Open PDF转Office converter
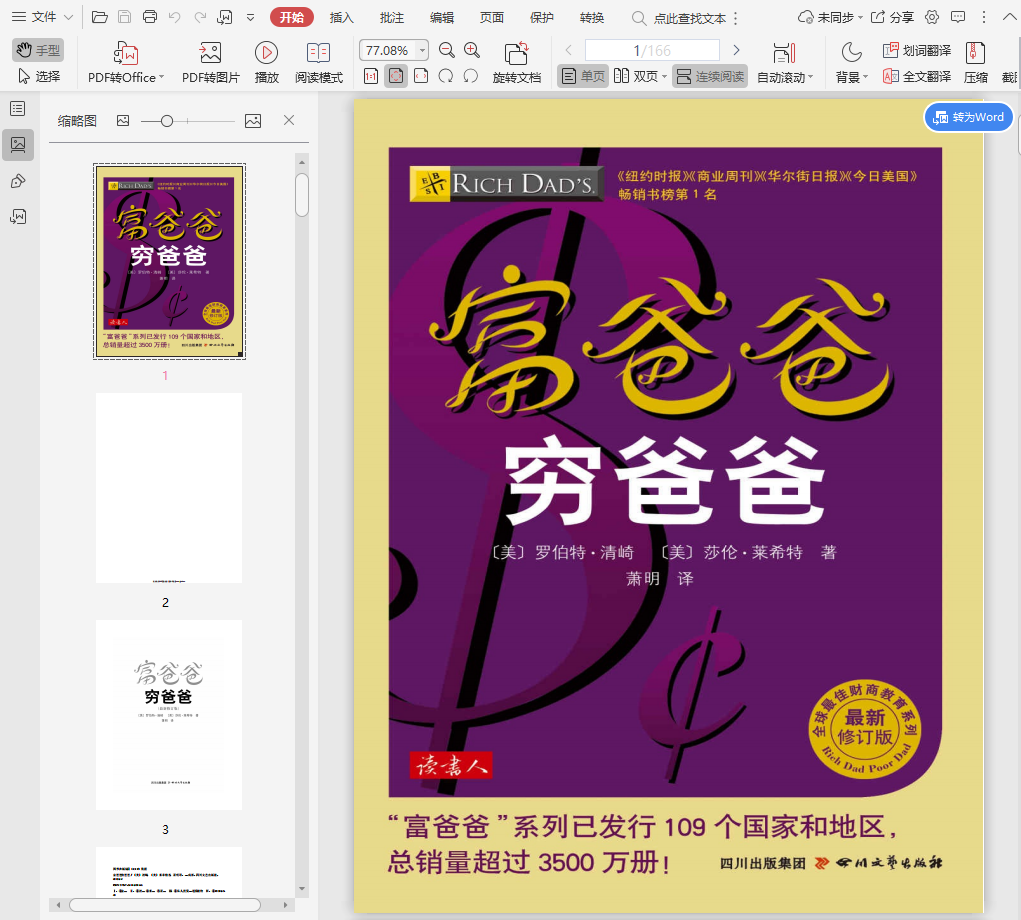The height and width of the screenshot is (920, 1021). 126,63
